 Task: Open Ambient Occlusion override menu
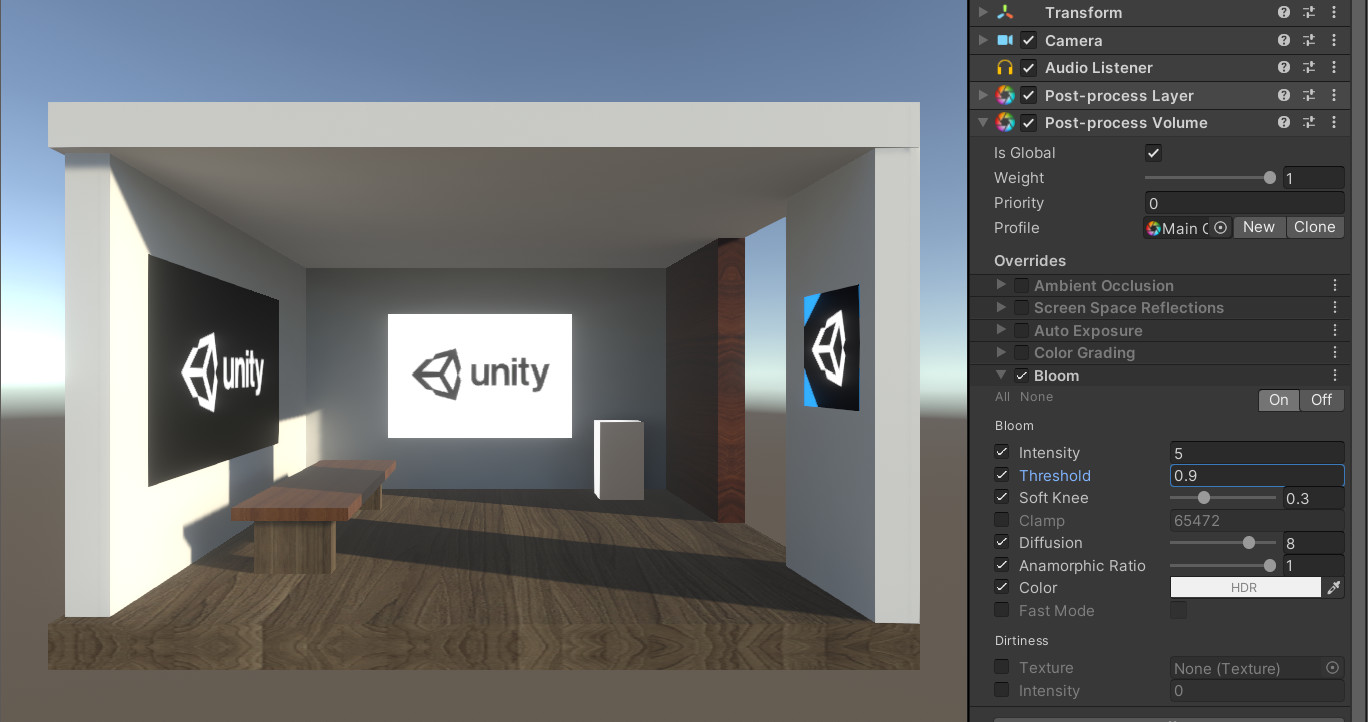[1334, 286]
